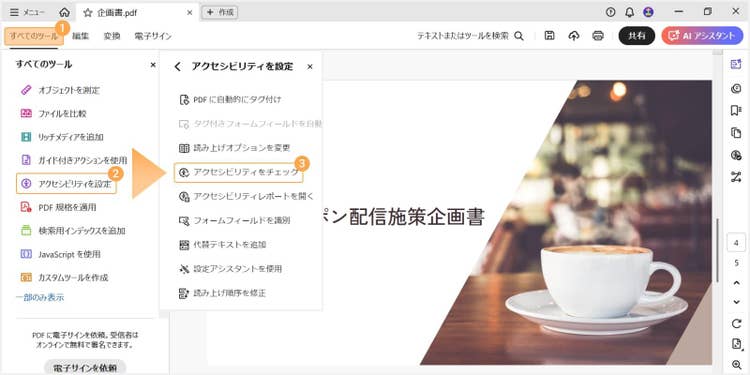Click the 作成 button

pyautogui.click(x=220, y=12)
